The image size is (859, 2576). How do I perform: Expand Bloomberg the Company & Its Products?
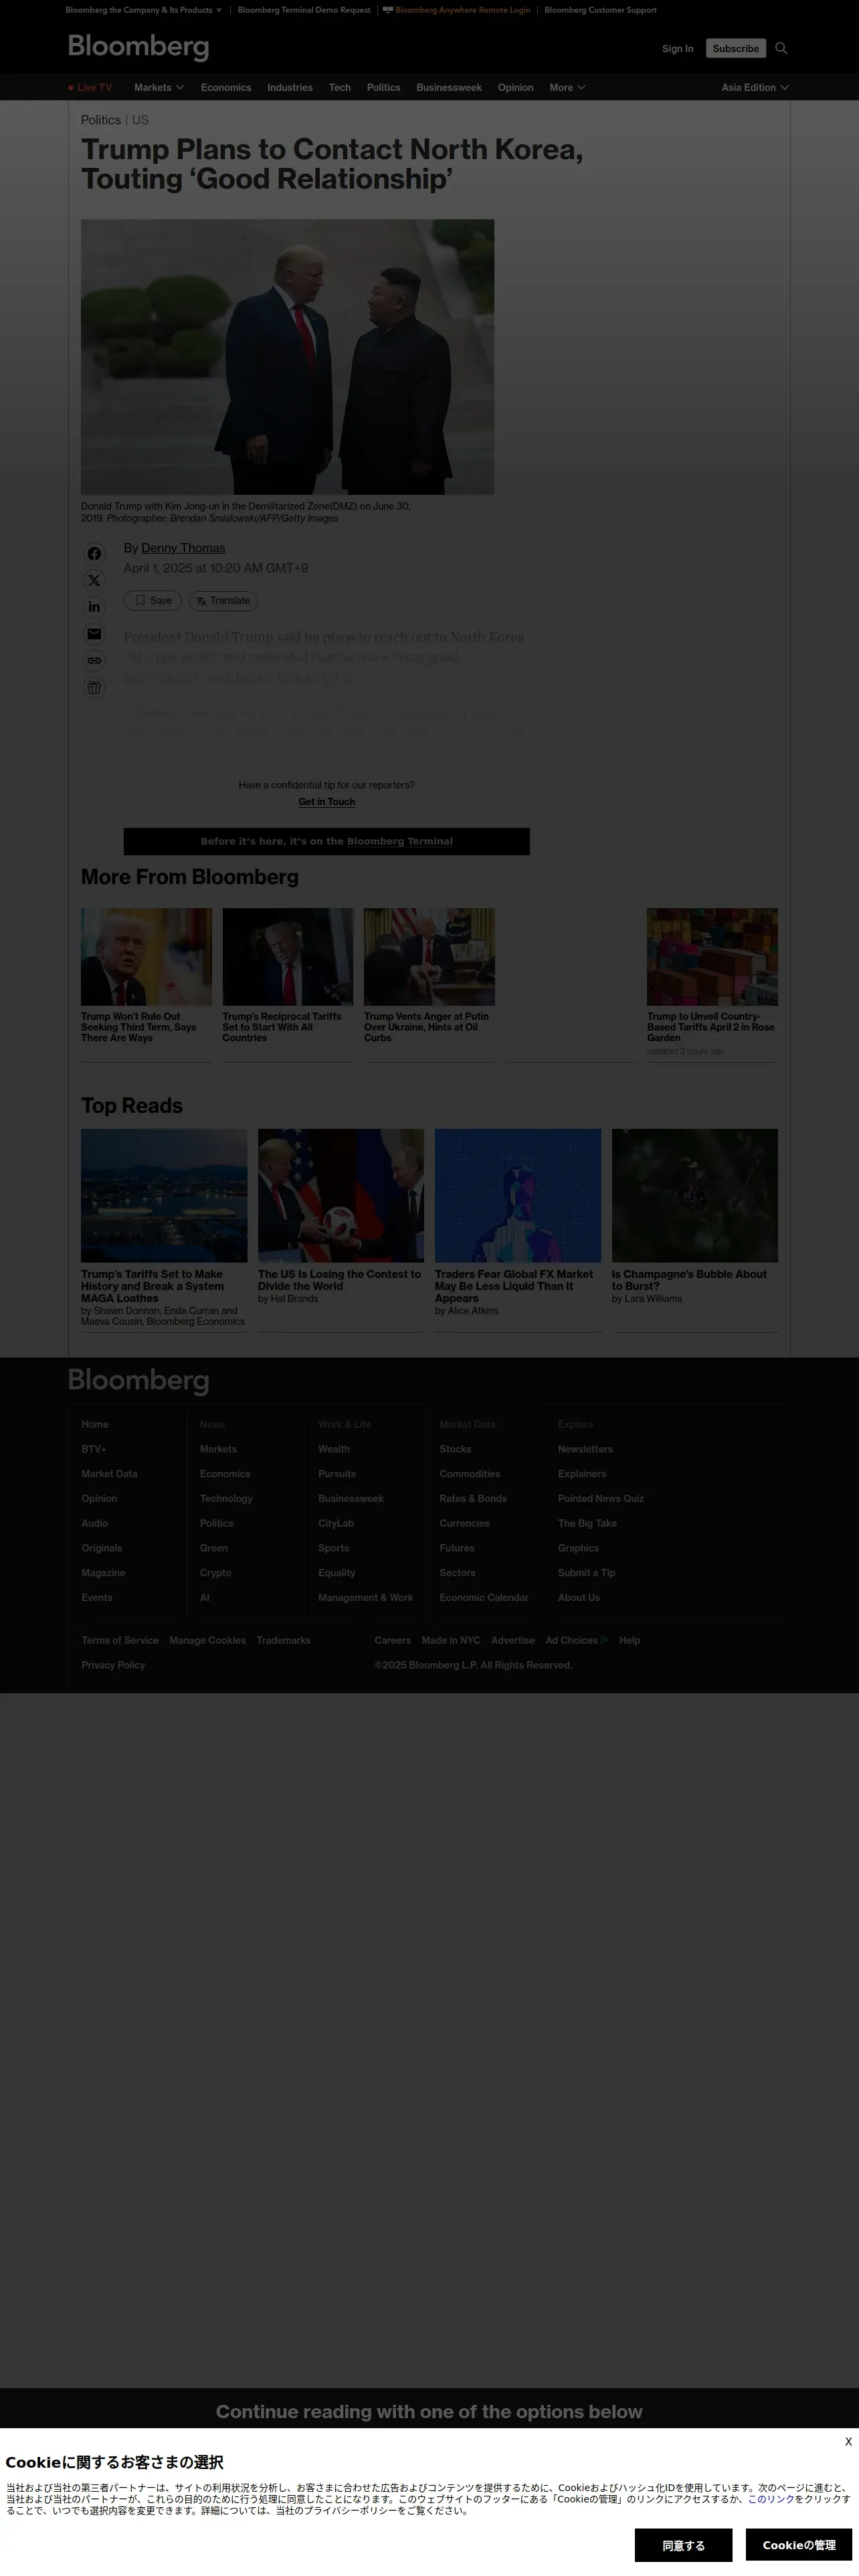[x=144, y=10]
